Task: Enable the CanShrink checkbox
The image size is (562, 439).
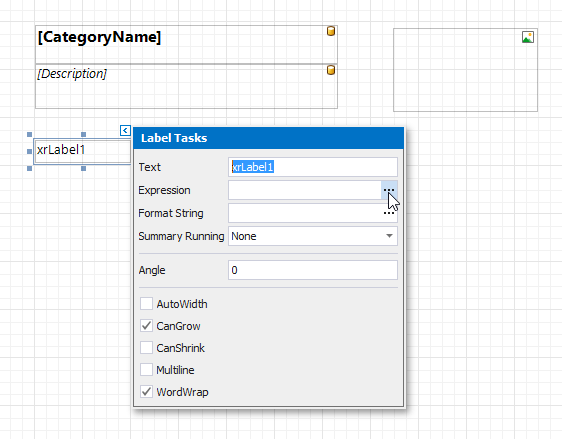Action: [146, 348]
